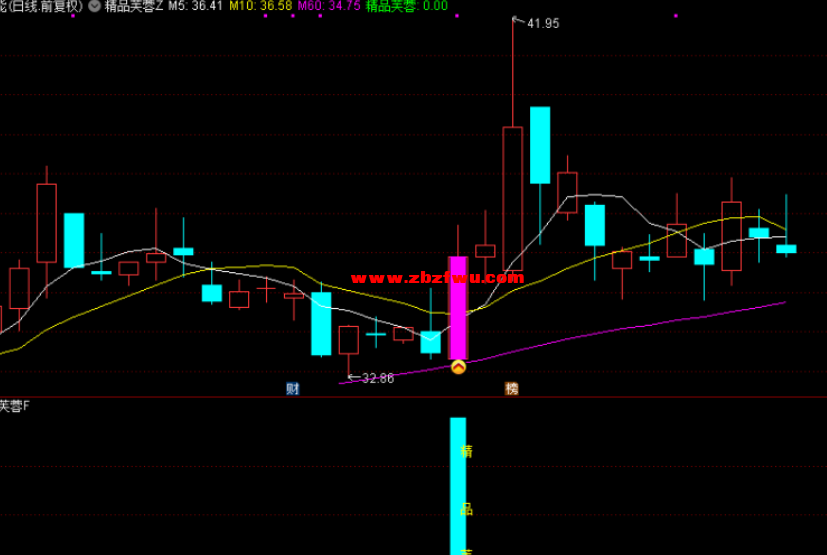Click the 精品芙蓉Z indicator name

point(132,6)
